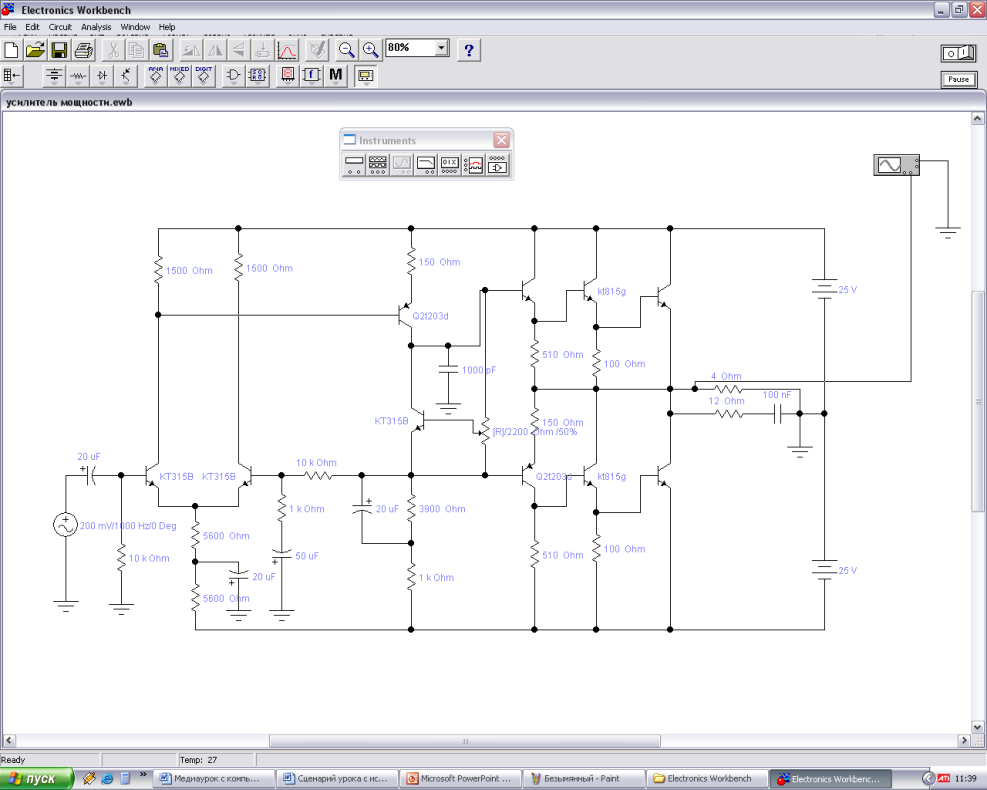Select the multimeter instrument
This screenshot has width=987, height=790.
click(x=354, y=164)
